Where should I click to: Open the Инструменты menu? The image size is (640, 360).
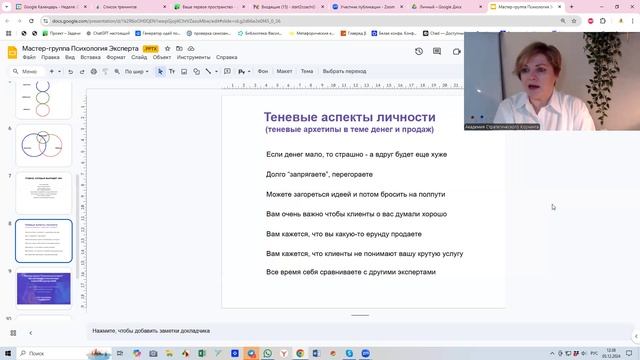(193, 58)
